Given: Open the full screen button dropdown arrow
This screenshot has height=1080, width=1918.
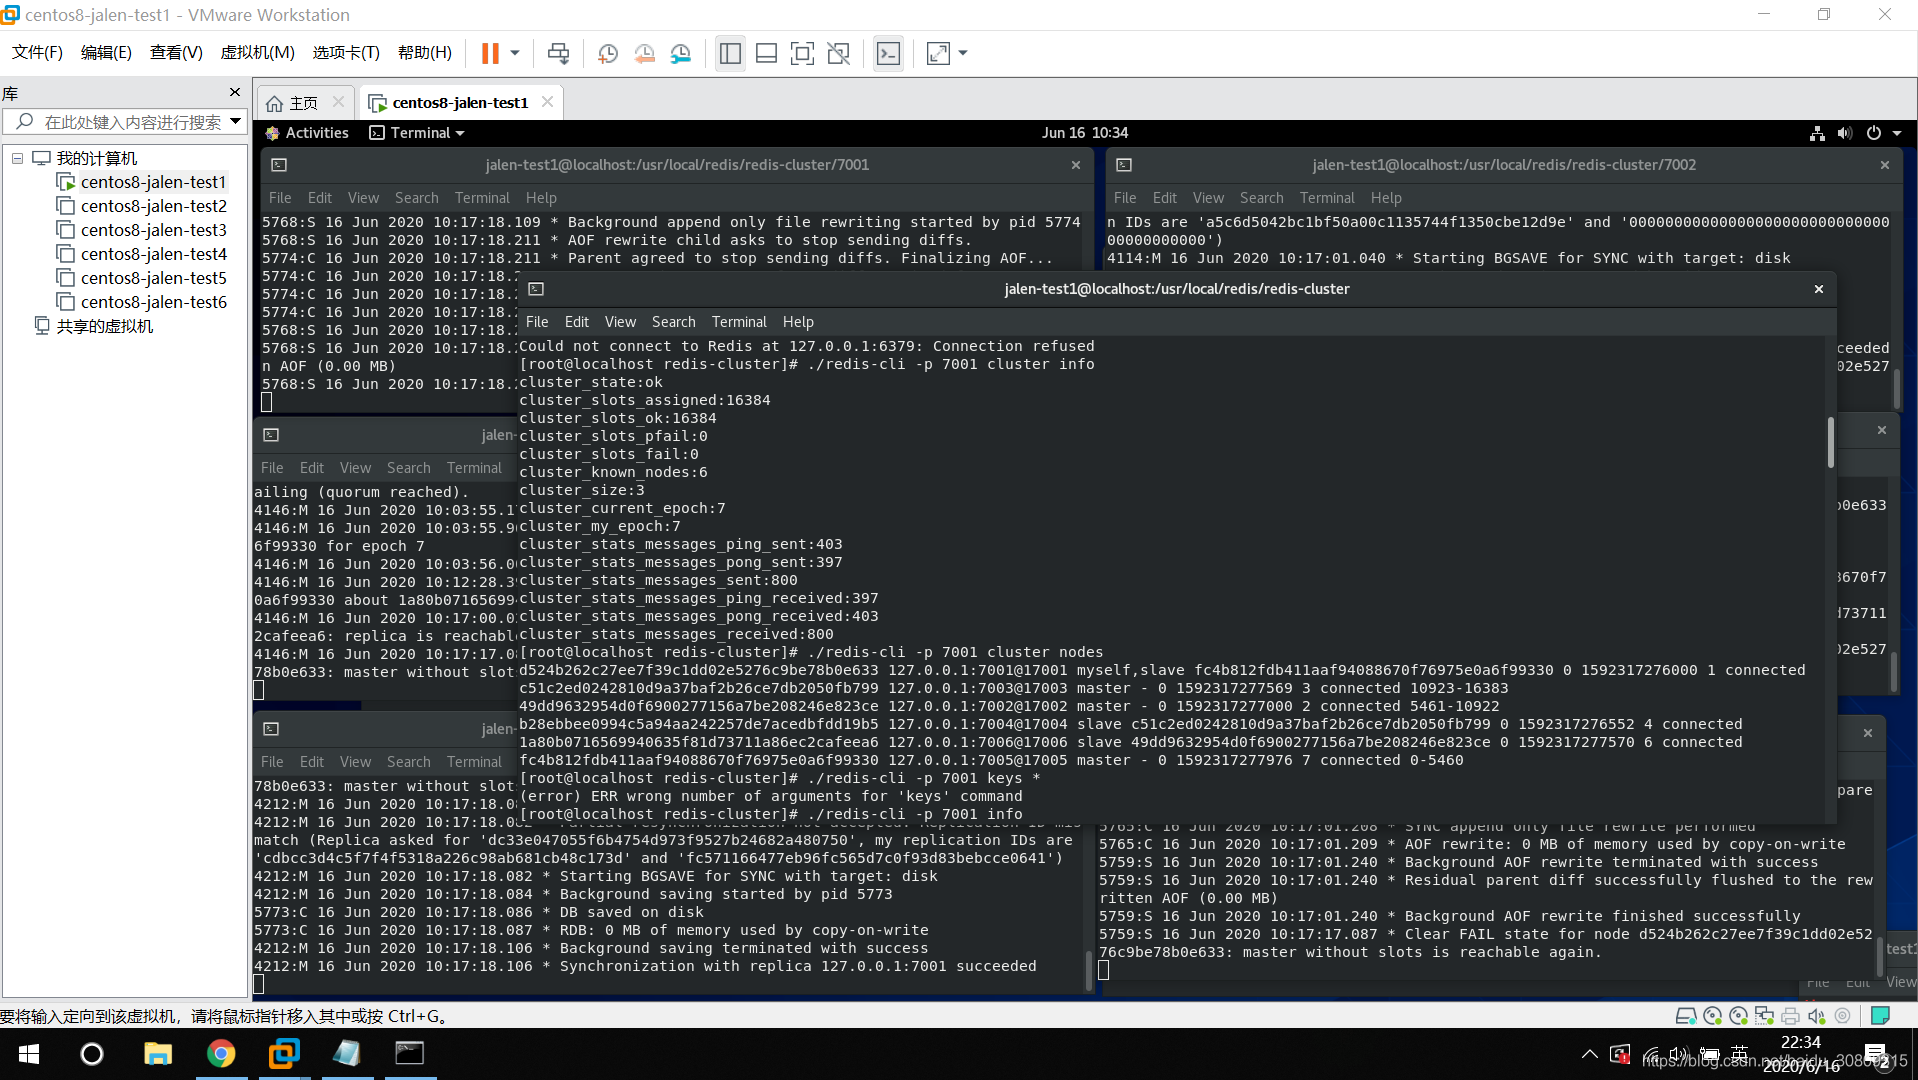Looking at the screenshot, I should click(x=960, y=53).
